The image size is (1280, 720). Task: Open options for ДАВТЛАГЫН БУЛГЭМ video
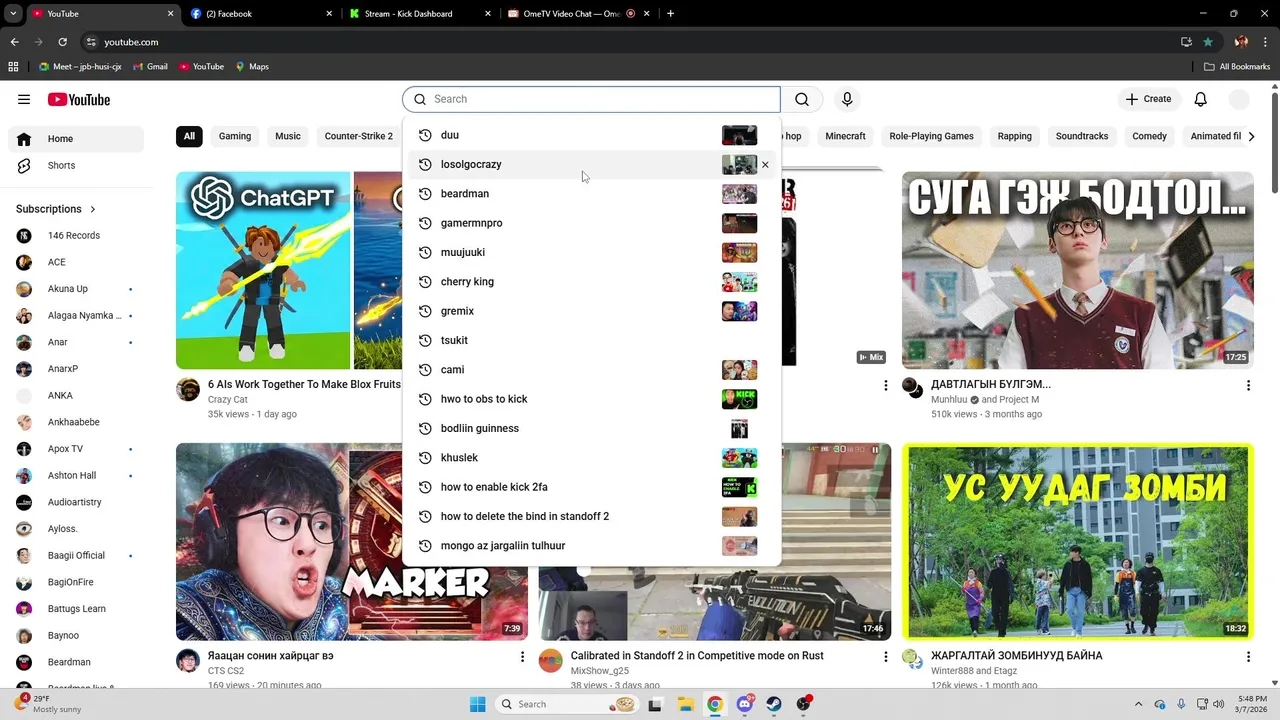pos(1248,385)
